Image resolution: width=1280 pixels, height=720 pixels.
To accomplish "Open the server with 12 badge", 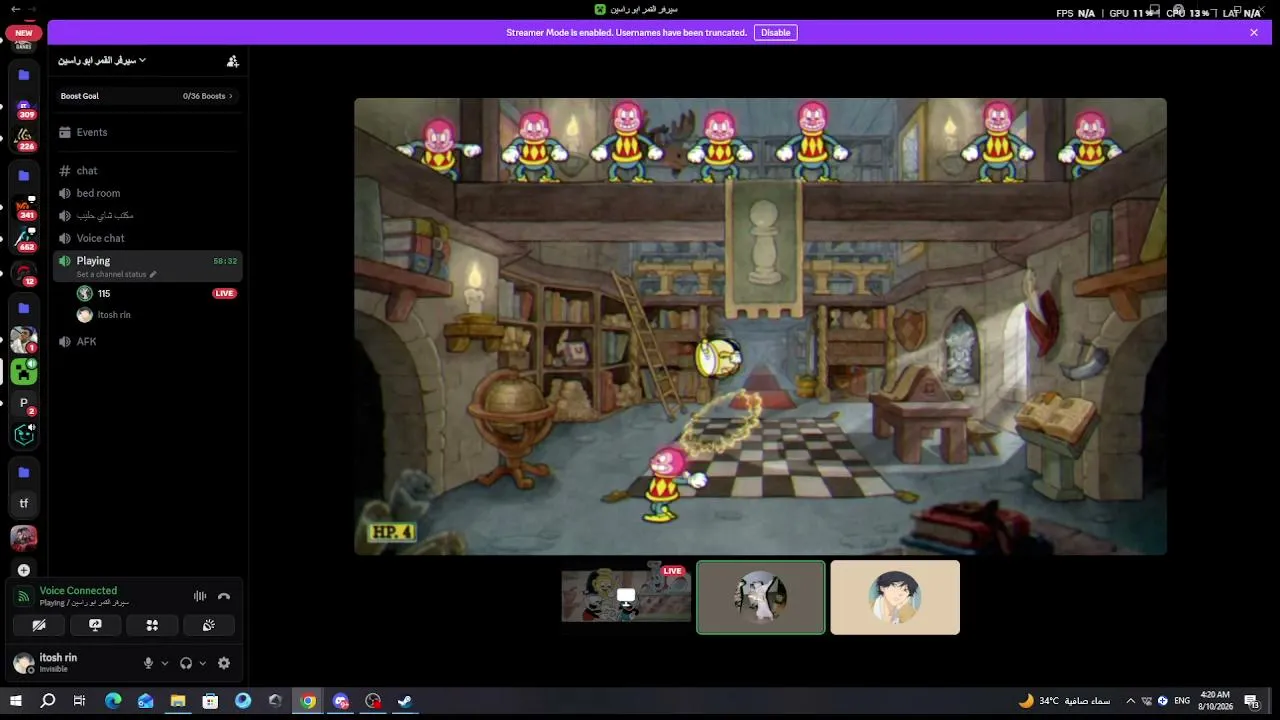I will pyautogui.click(x=24, y=273).
